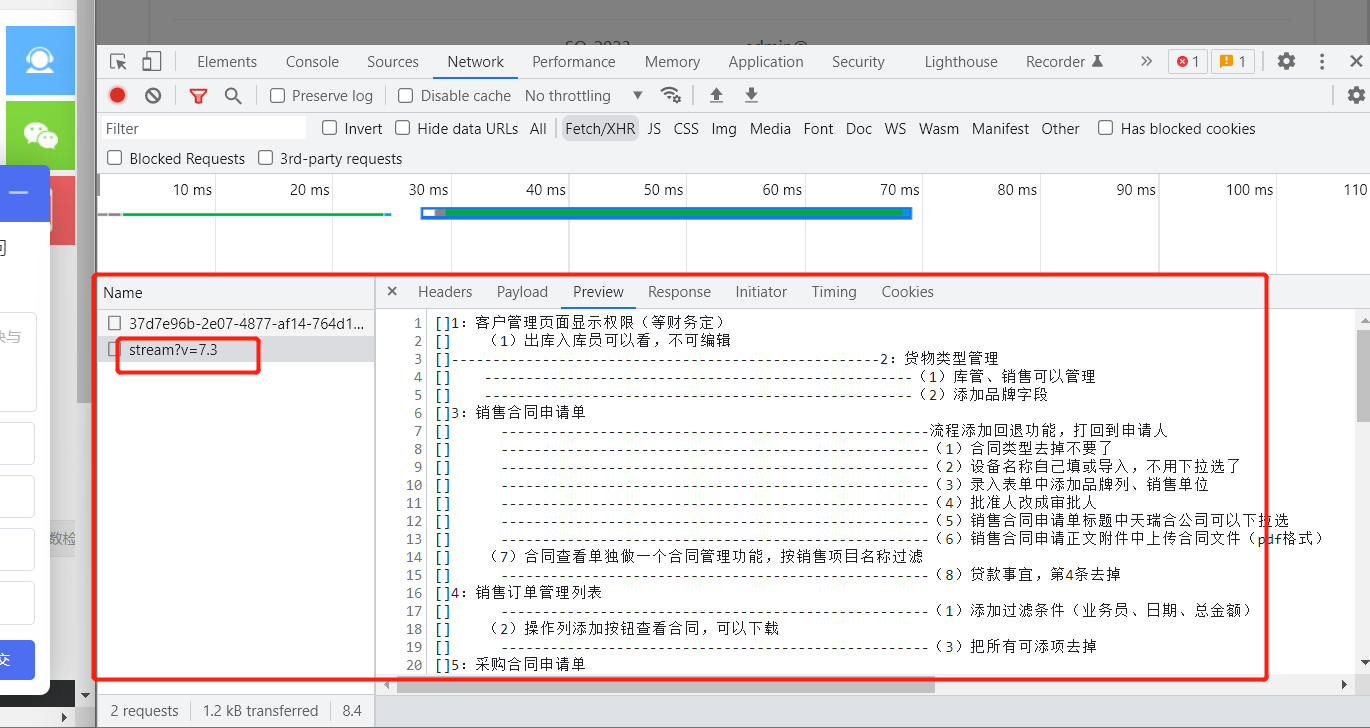Open network conditions wifi icon
Viewport: 1370px width, 728px height.
[670, 96]
